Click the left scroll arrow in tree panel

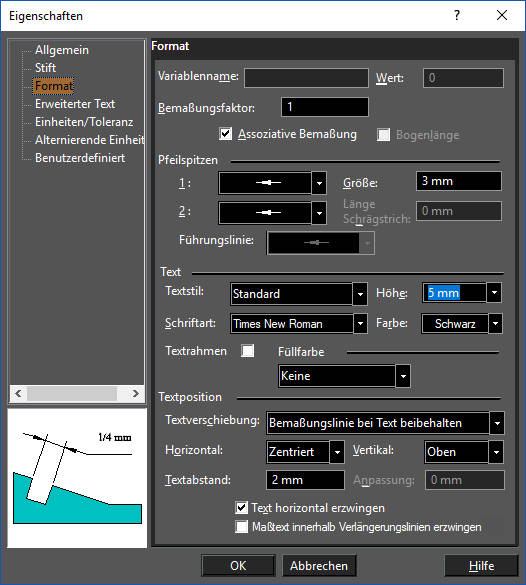coord(18,393)
